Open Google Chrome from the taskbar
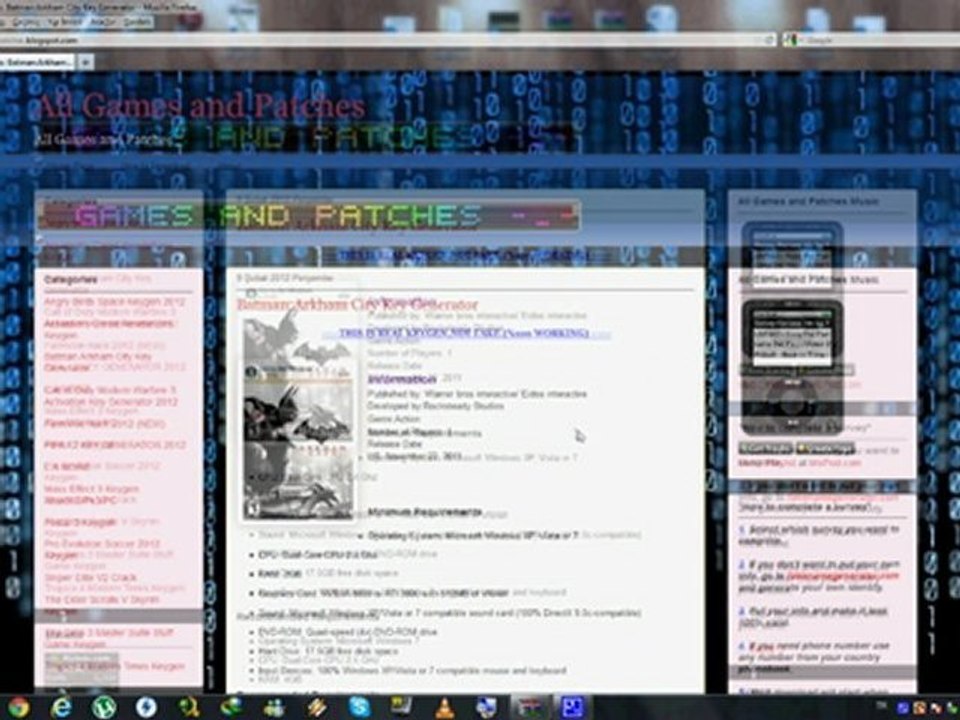 (x=18, y=707)
